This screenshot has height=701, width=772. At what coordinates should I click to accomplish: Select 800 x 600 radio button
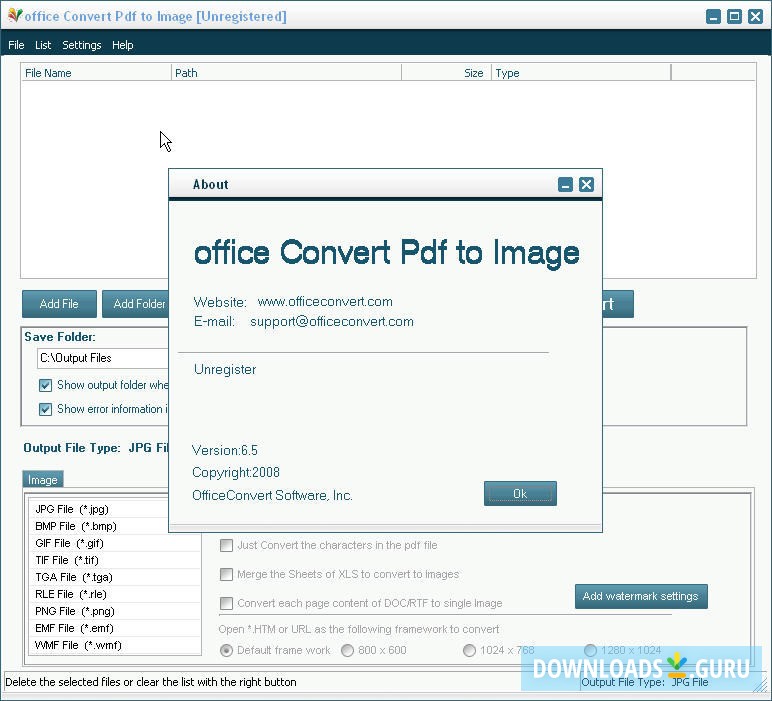pyautogui.click(x=347, y=650)
